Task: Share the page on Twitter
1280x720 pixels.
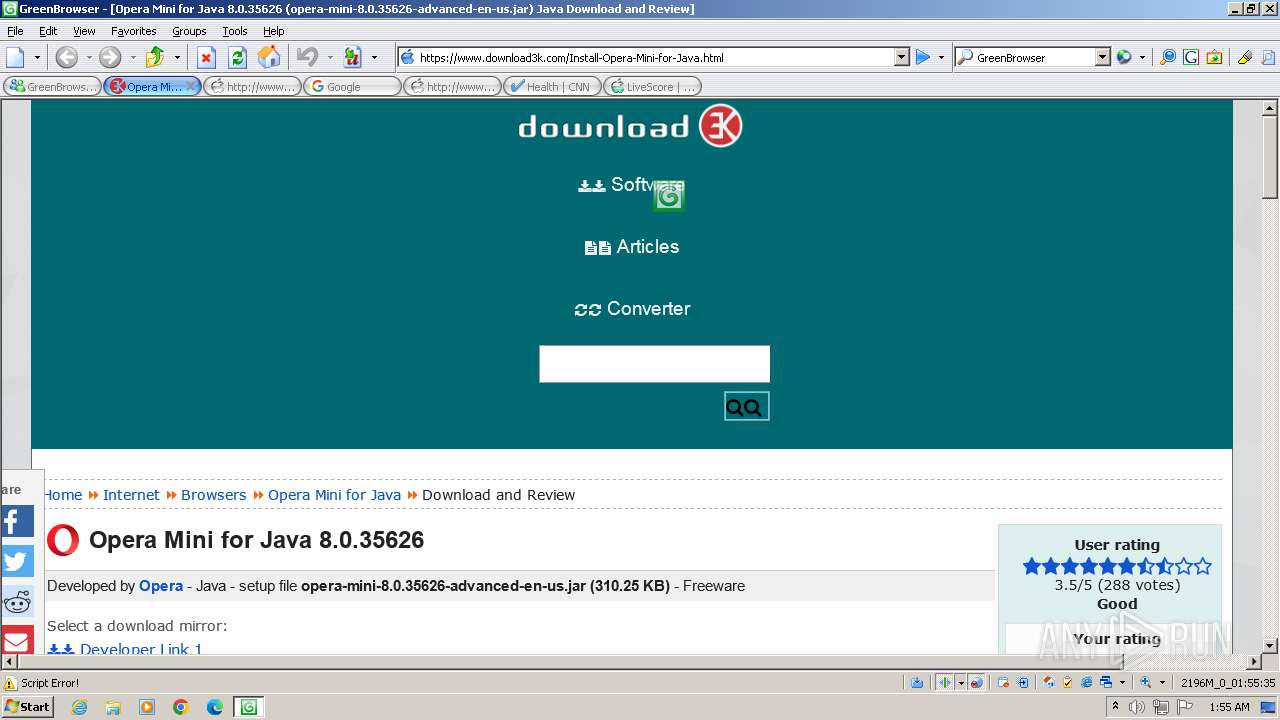Action: tap(17, 561)
